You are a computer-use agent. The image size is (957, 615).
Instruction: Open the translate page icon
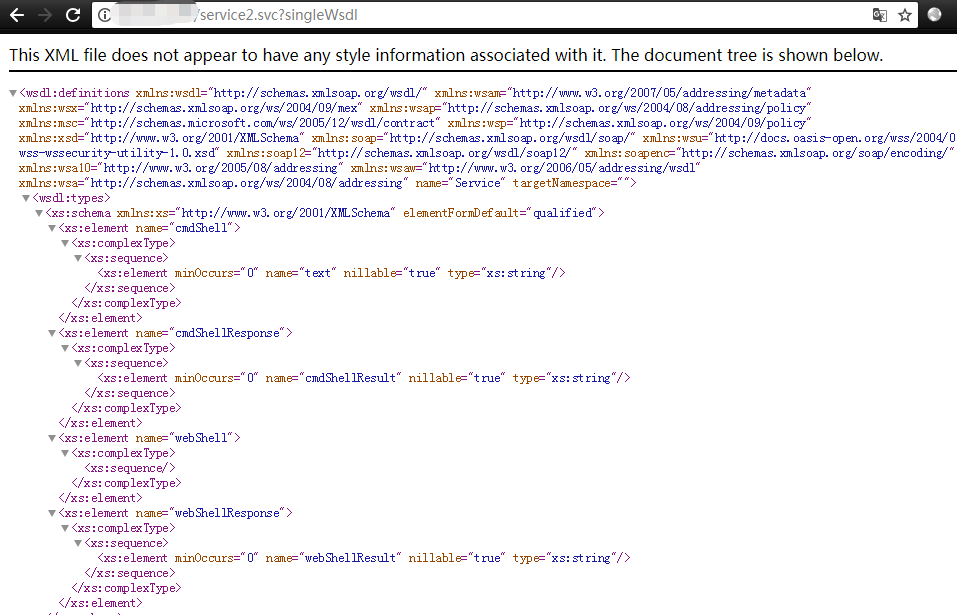(x=879, y=15)
